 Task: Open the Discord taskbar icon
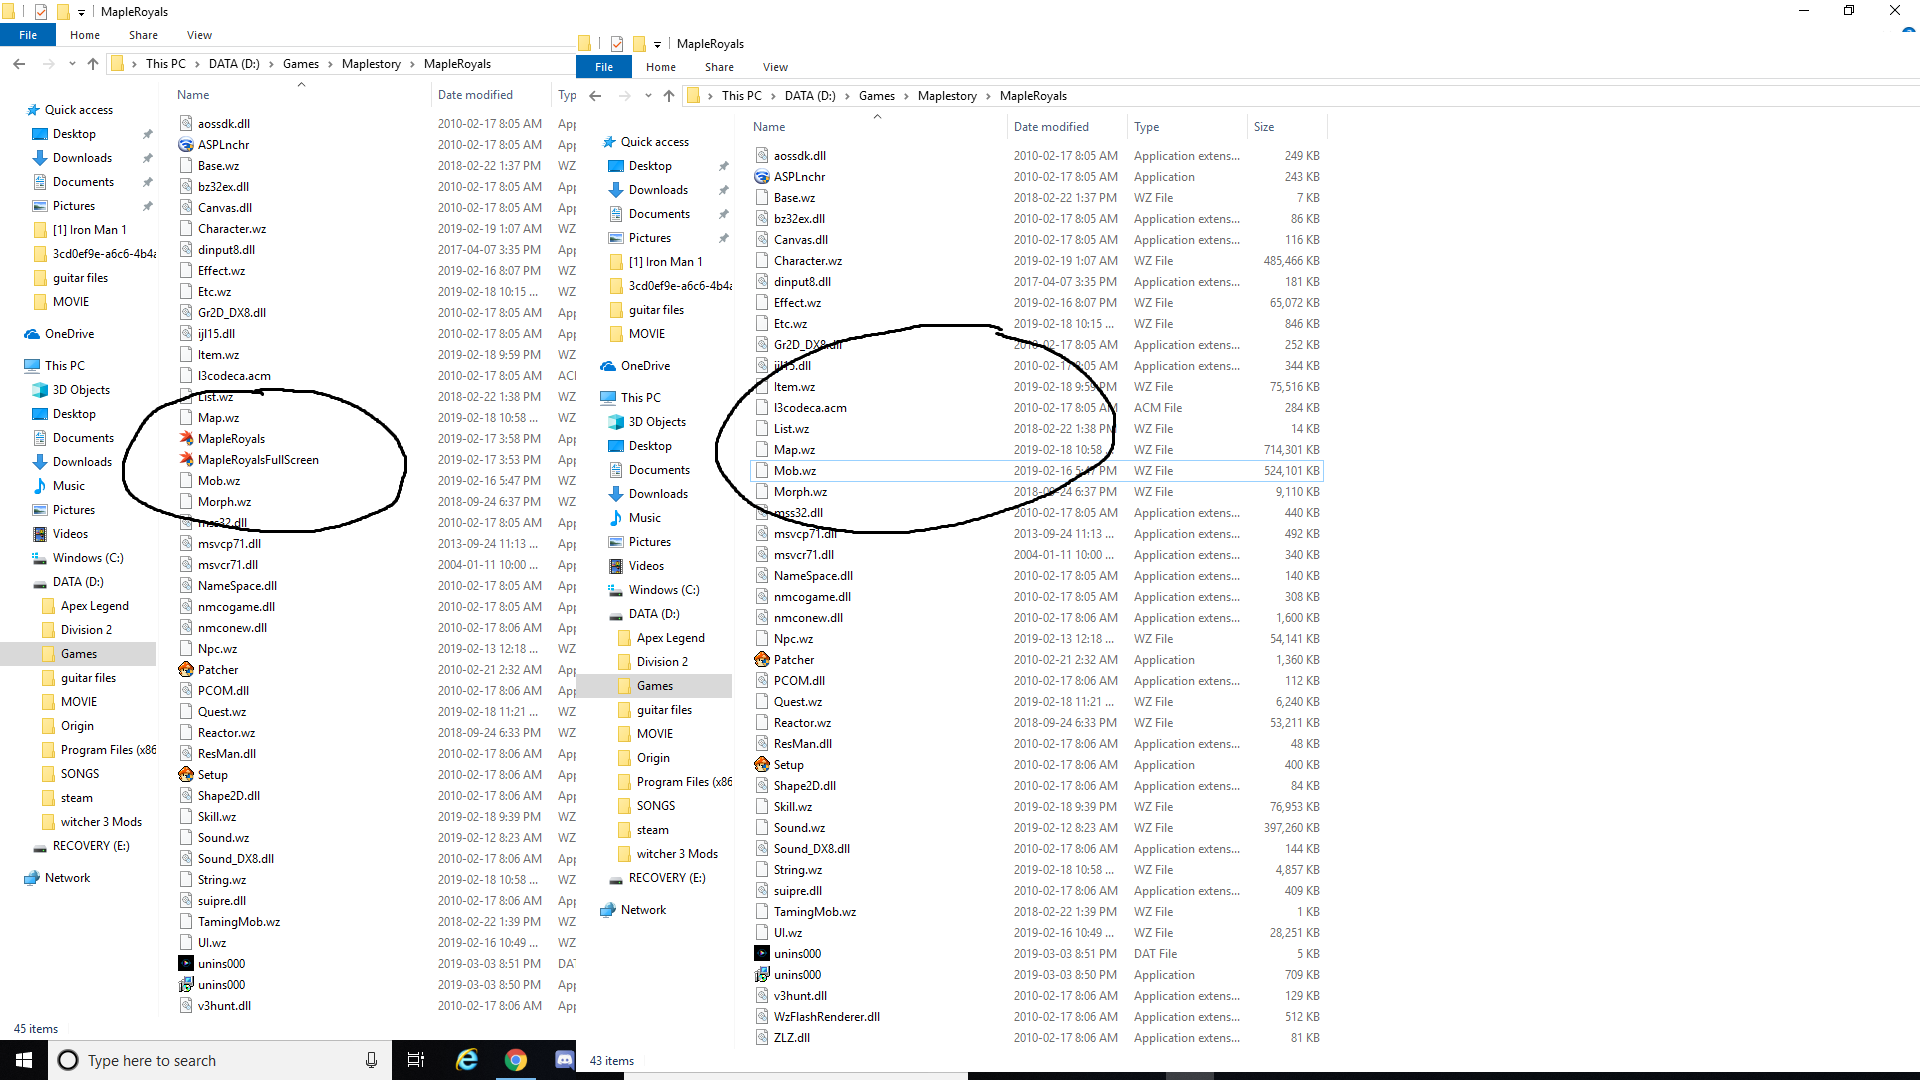click(x=564, y=1060)
